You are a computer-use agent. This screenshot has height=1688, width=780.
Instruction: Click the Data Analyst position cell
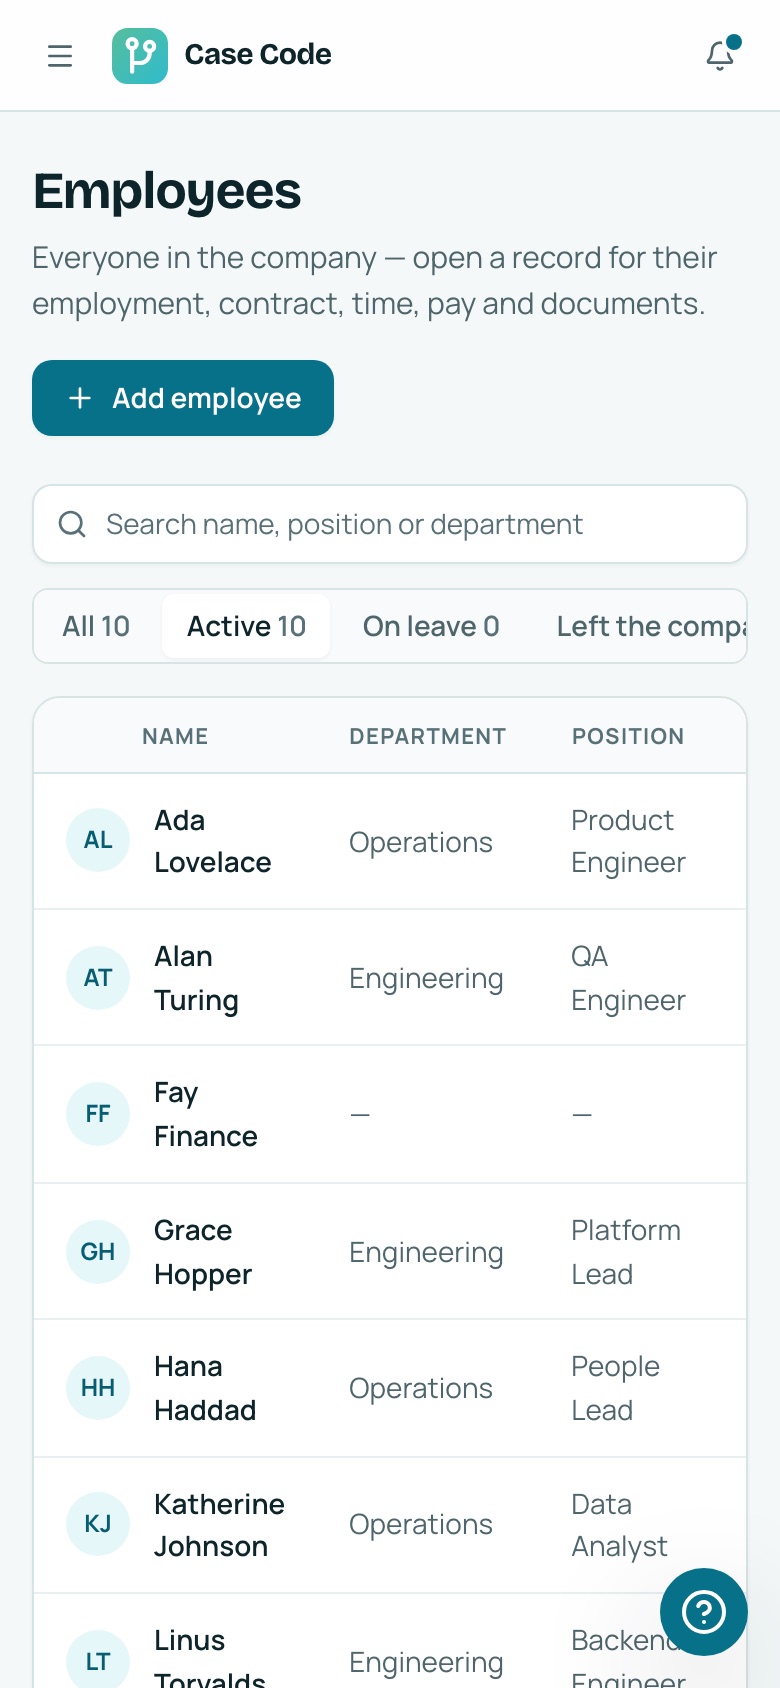pyautogui.click(x=619, y=1525)
